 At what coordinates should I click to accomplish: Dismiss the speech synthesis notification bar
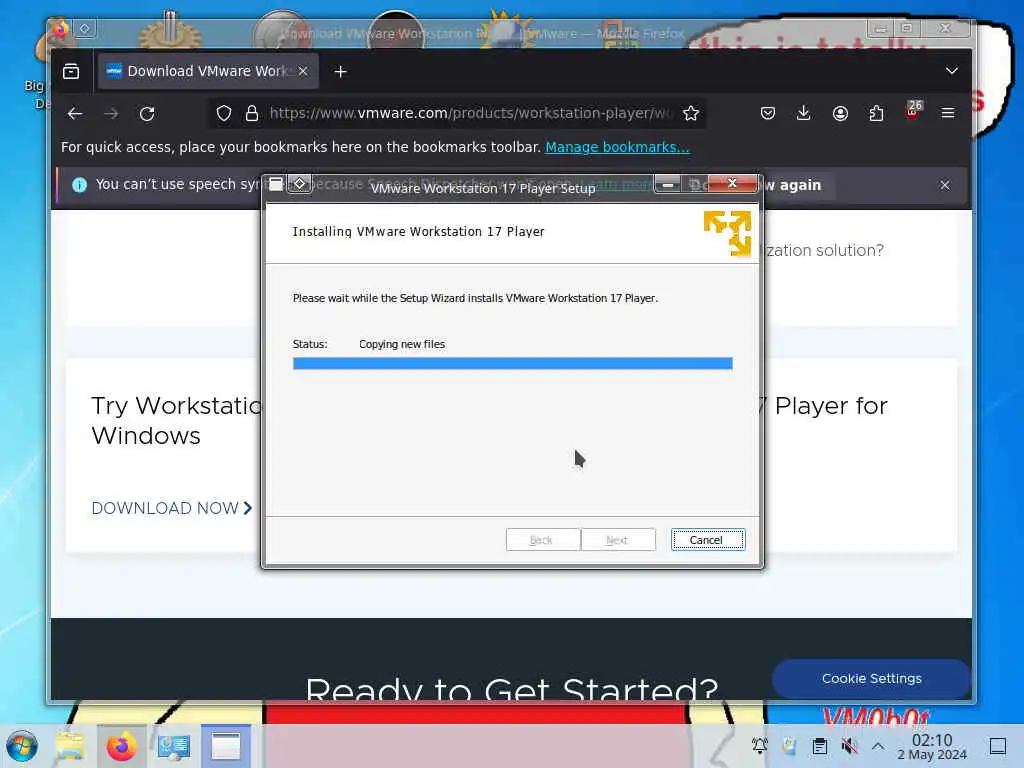(945, 185)
